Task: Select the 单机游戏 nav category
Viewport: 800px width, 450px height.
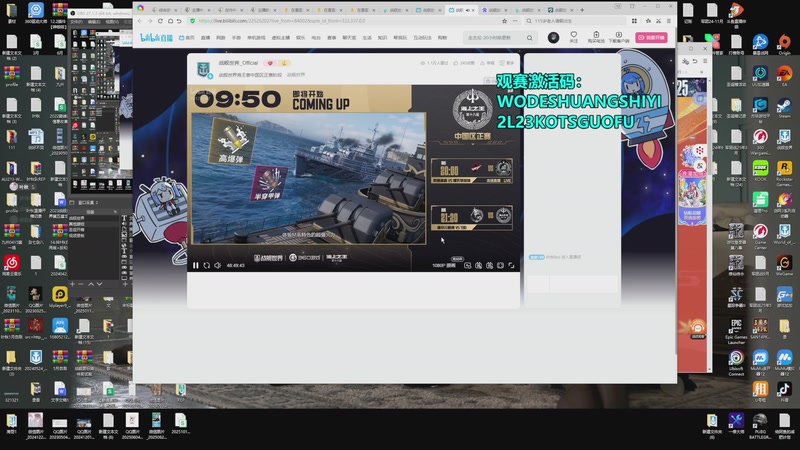Action: click(256, 38)
